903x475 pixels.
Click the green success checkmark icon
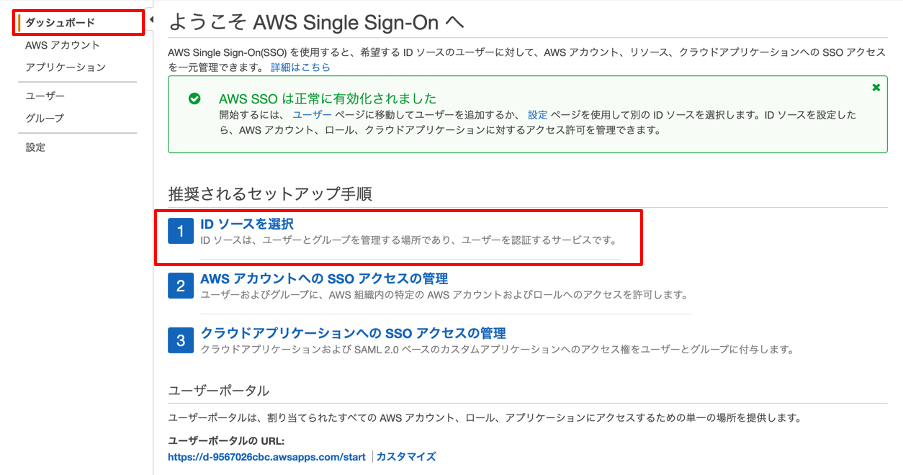click(x=195, y=98)
